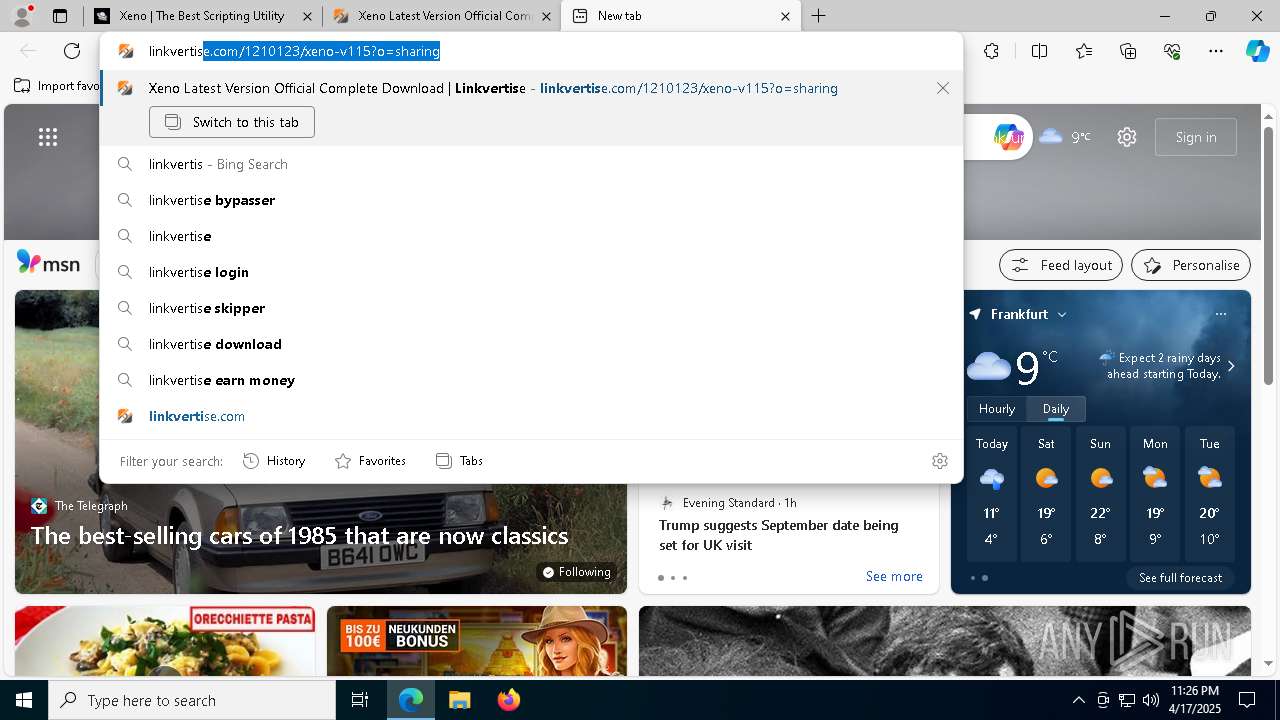Open address bar suggestion settings gear
The image size is (1280, 720).
tap(939, 461)
